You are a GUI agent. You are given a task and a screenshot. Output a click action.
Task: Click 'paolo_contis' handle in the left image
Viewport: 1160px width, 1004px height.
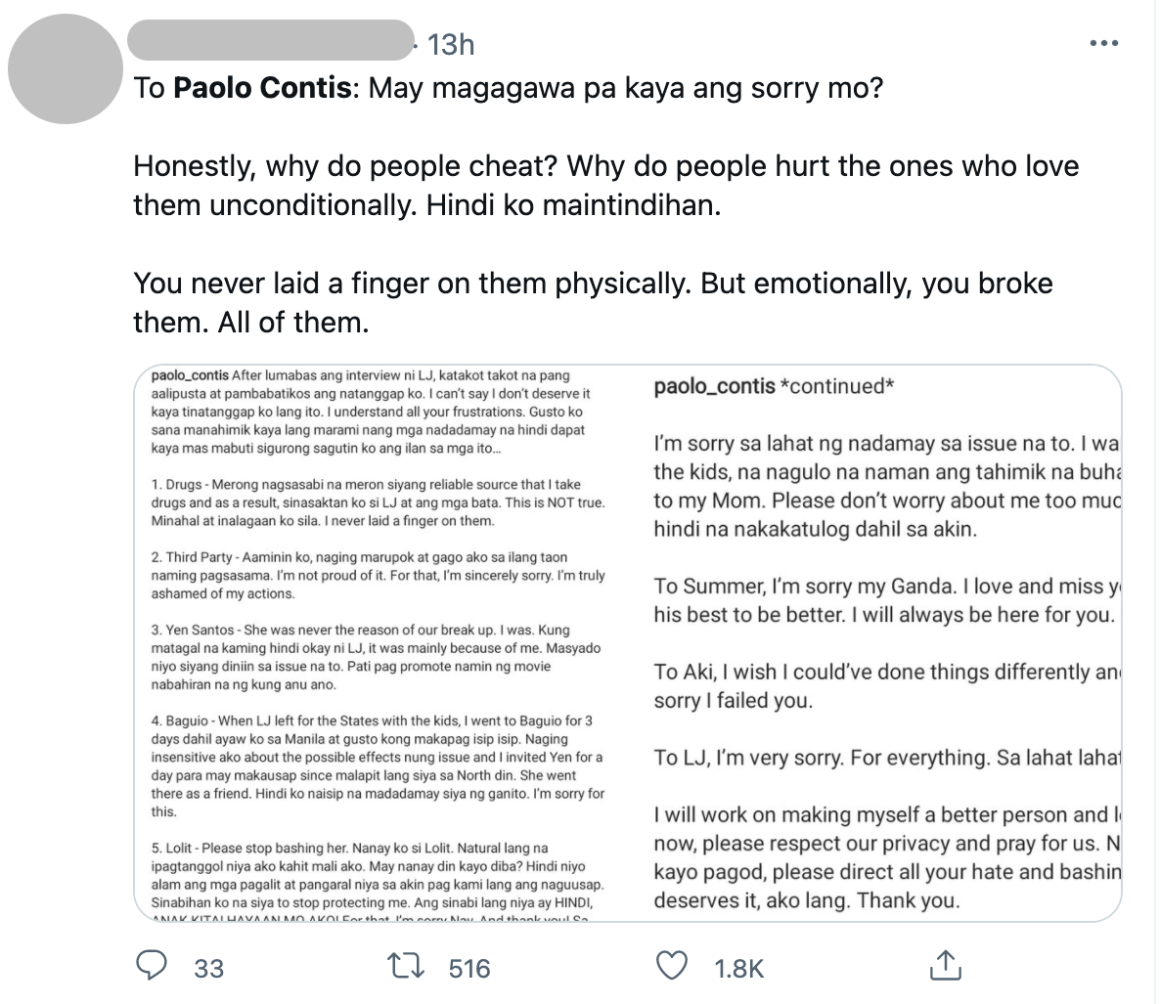click(x=189, y=376)
